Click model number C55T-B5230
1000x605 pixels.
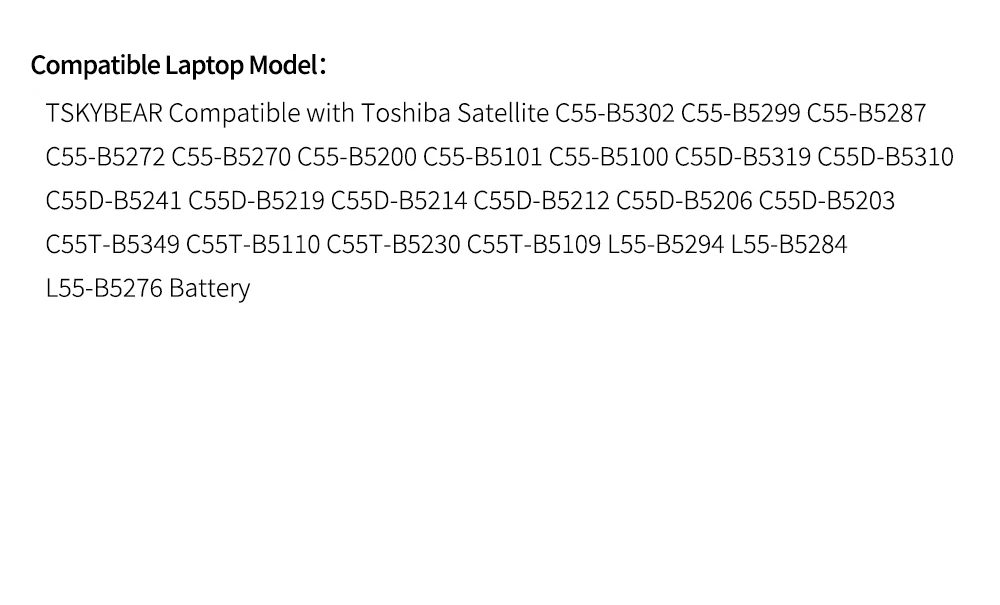[393, 245]
